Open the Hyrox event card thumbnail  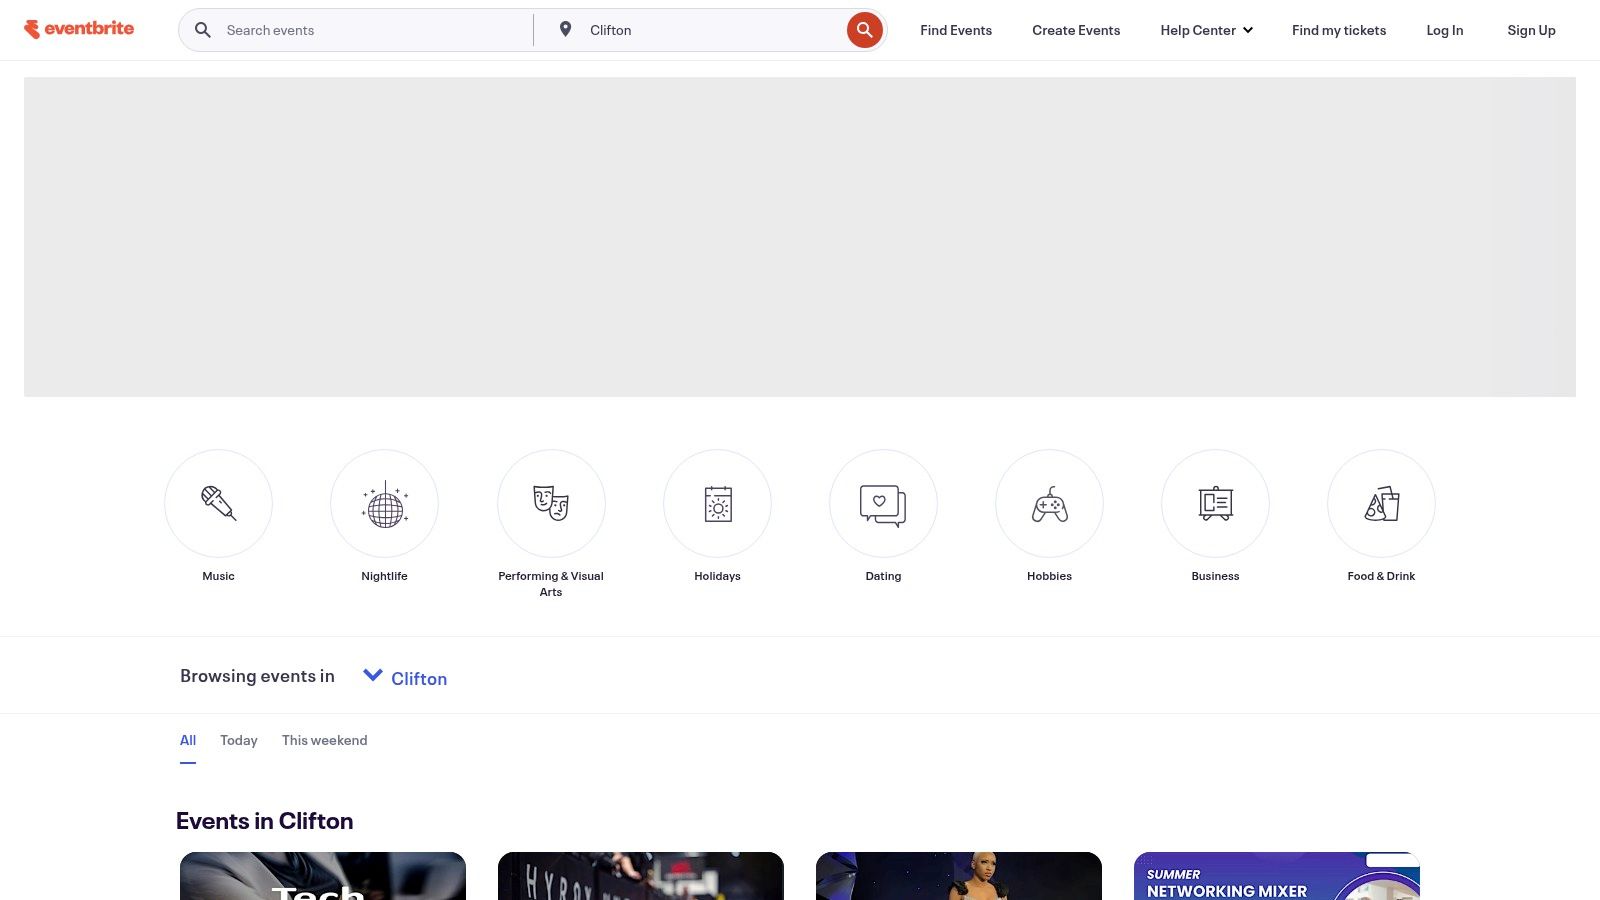[x=641, y=876]
